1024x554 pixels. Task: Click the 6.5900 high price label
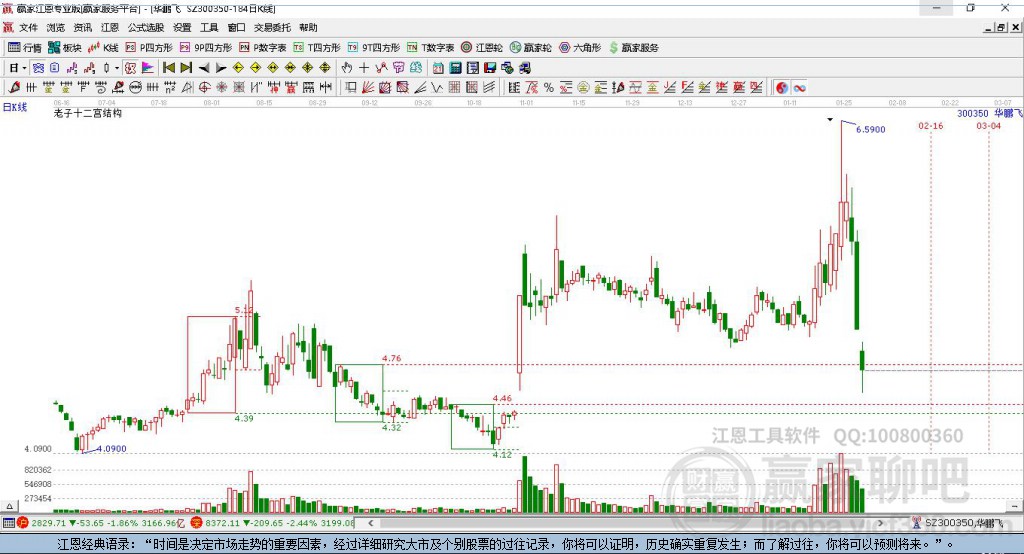click(871, 129)
